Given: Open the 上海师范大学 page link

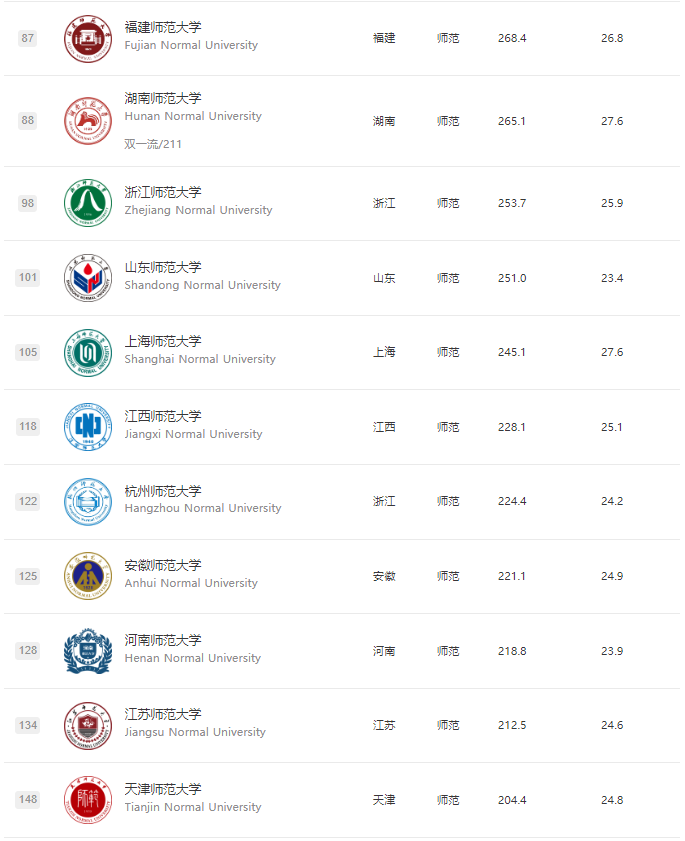Looking at the screenshot, I should [162, 341].
